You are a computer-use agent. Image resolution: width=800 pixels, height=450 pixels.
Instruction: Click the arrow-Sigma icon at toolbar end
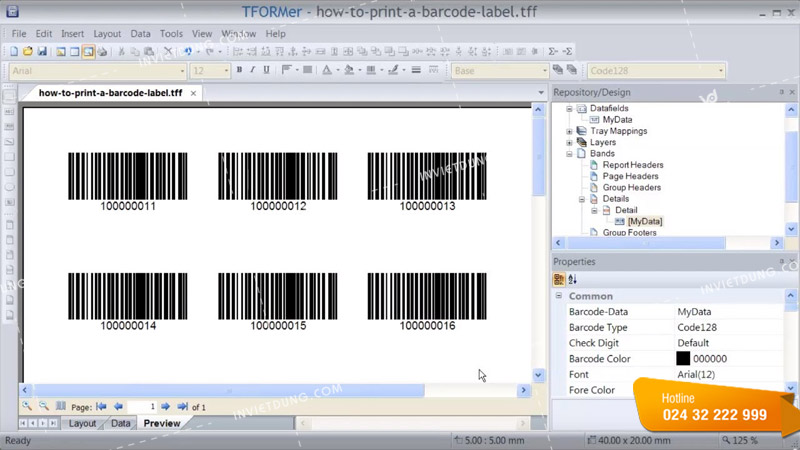pos(567,52)
